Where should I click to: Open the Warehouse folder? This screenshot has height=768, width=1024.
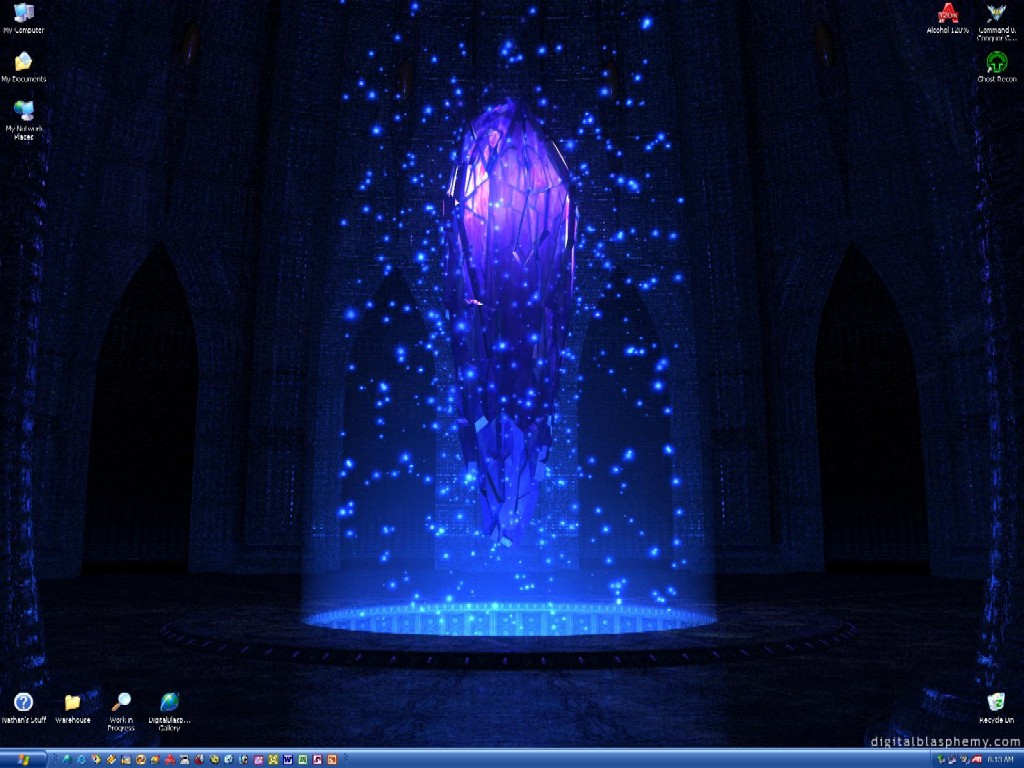click(72, 703)
